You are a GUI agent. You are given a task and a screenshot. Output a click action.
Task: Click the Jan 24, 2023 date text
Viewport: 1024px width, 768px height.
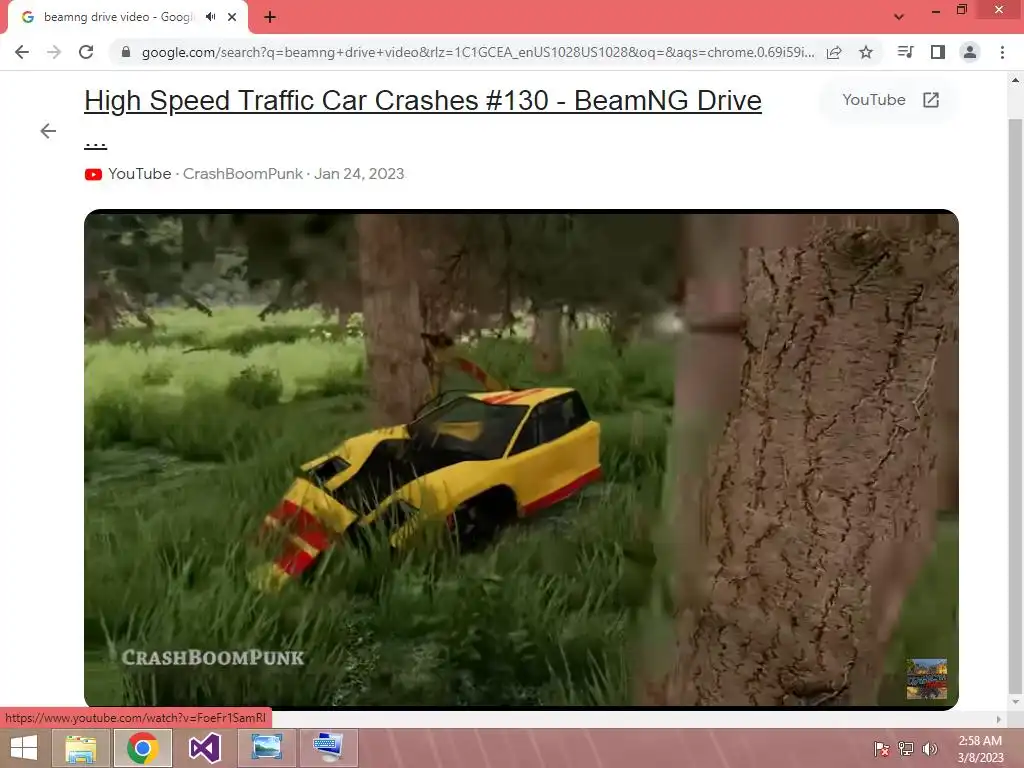[359, 174]
